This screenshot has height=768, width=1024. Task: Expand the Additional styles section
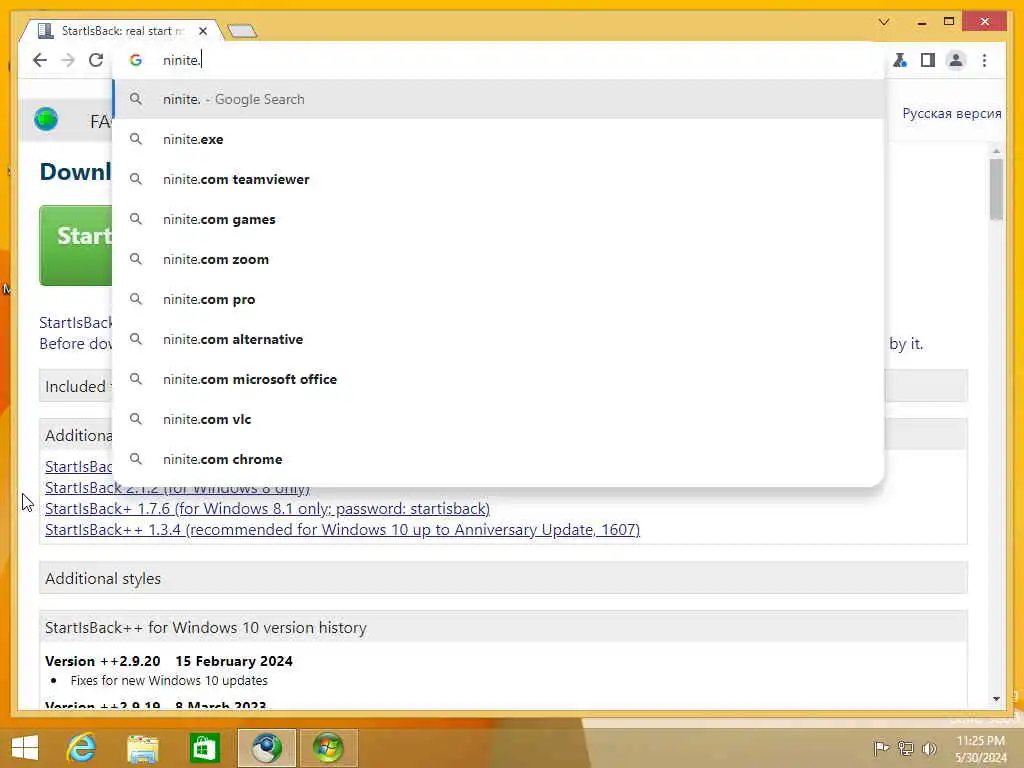[x=503, y=578]
